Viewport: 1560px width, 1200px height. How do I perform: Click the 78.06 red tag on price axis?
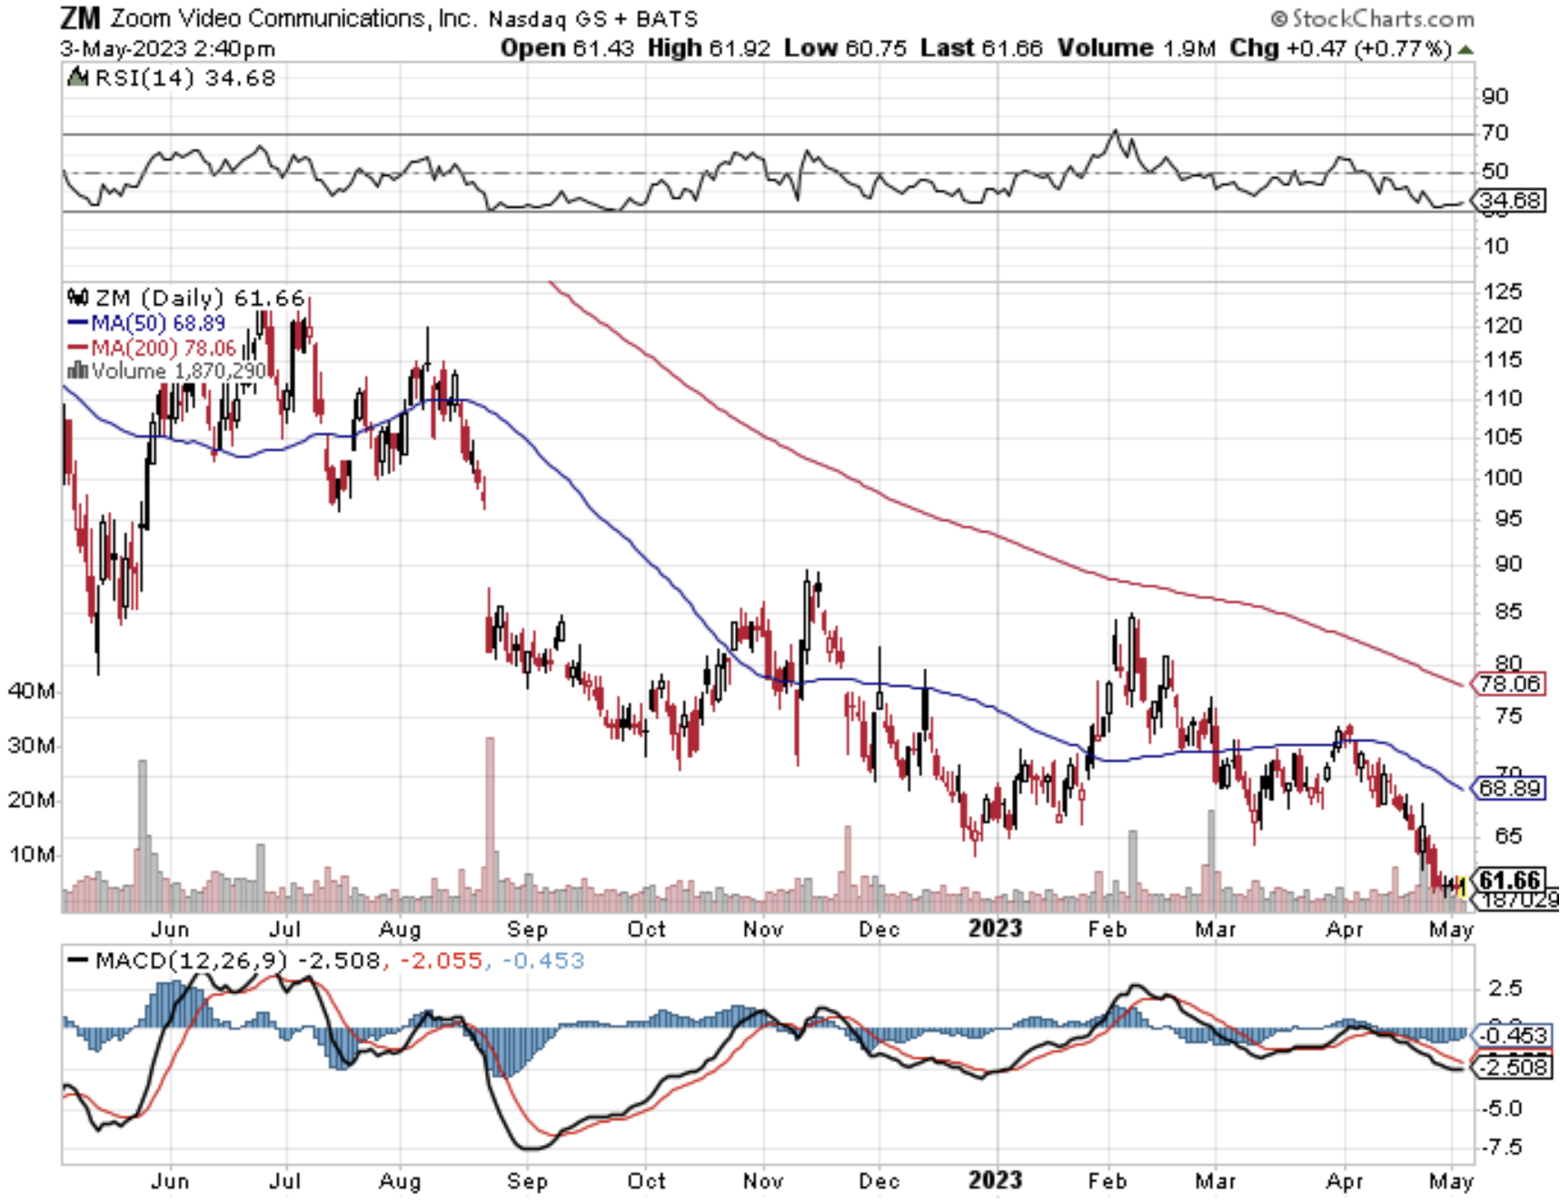click(1509, 684)
